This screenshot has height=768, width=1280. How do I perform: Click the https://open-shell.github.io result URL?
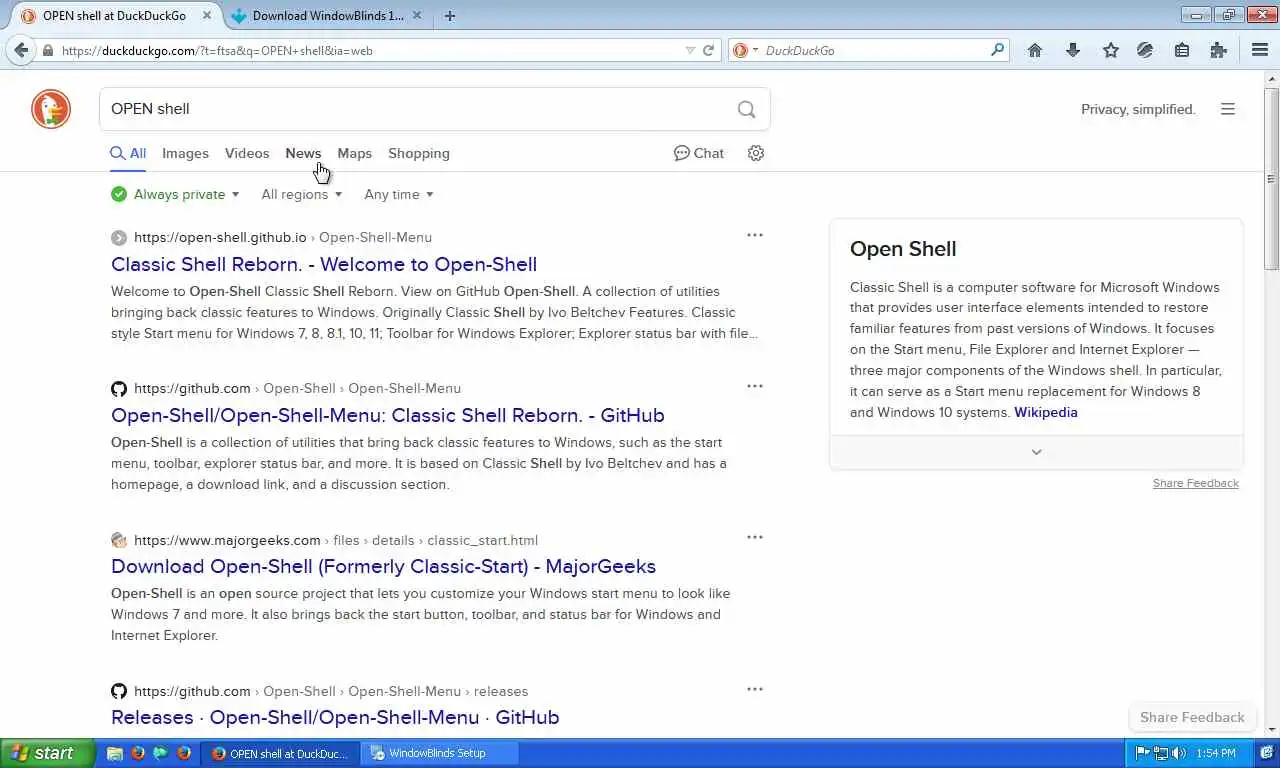point(220,237)
